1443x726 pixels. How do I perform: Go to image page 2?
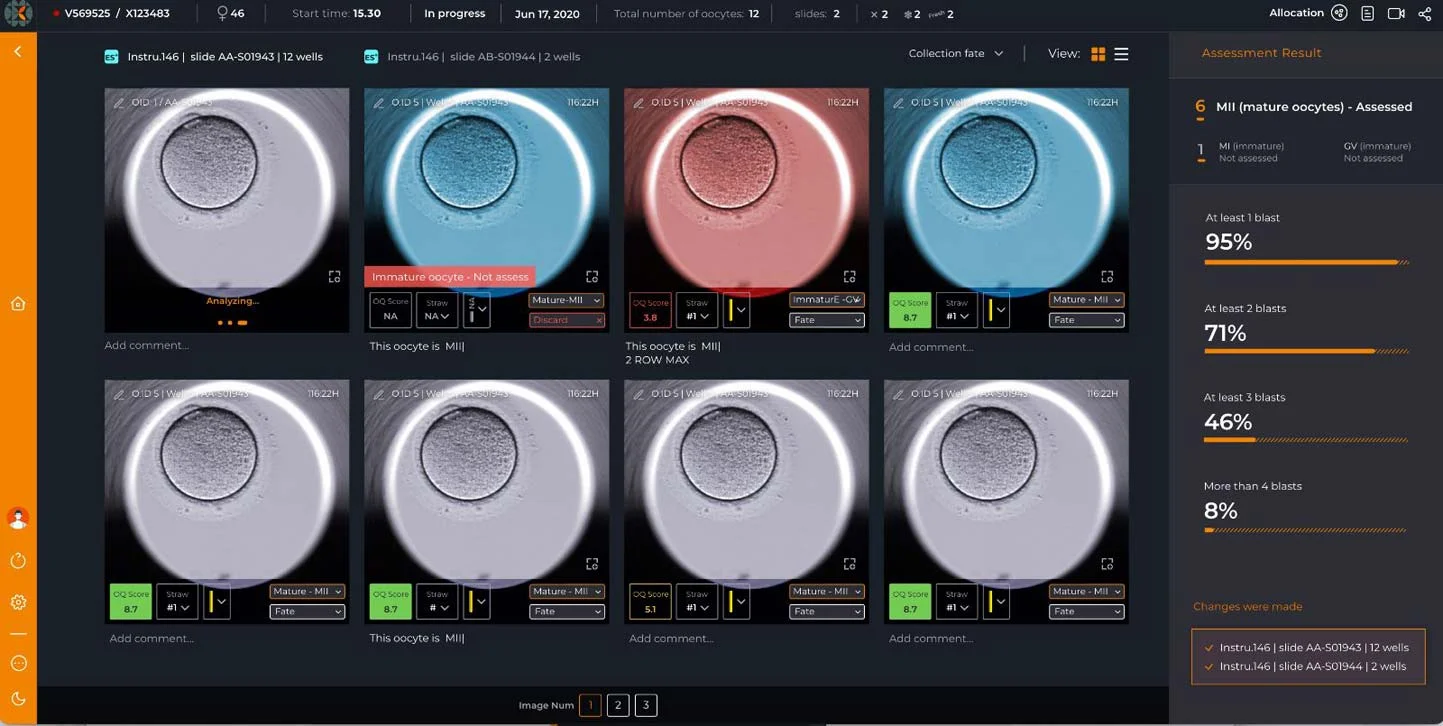(x=618, y=705)
